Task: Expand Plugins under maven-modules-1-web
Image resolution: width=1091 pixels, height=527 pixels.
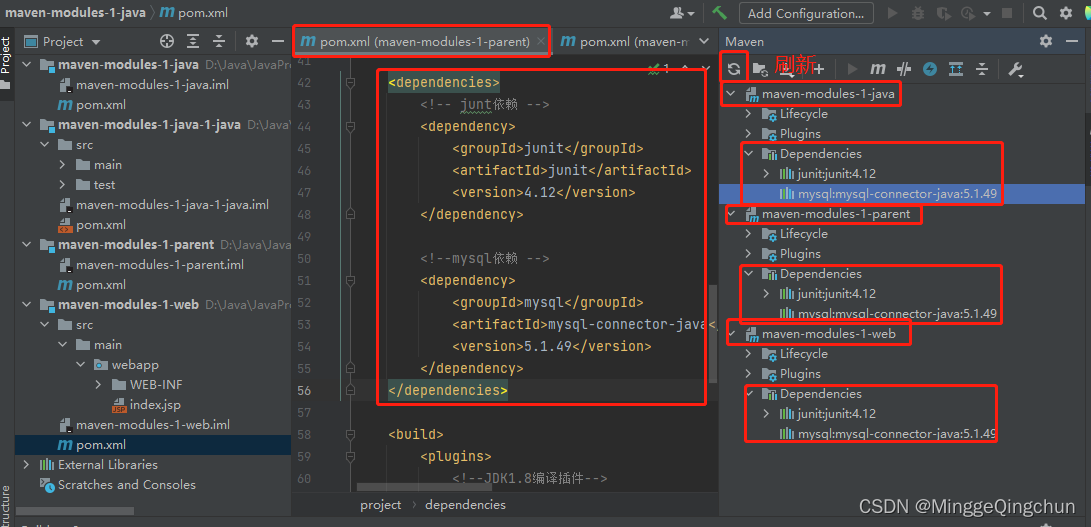Action: [749, 374]
